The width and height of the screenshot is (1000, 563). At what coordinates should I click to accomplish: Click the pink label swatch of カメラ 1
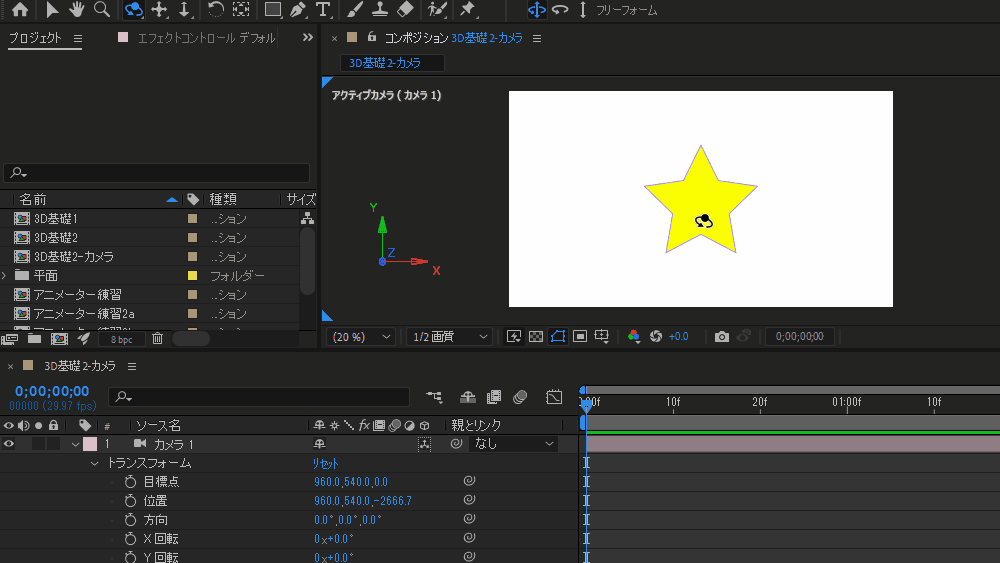(x=90, y=444)
